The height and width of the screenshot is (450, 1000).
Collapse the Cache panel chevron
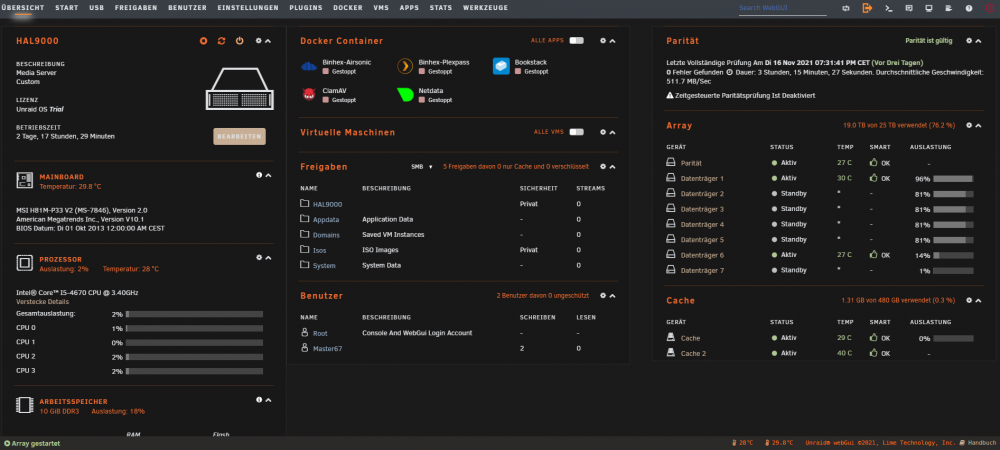(x=978, y=300)
